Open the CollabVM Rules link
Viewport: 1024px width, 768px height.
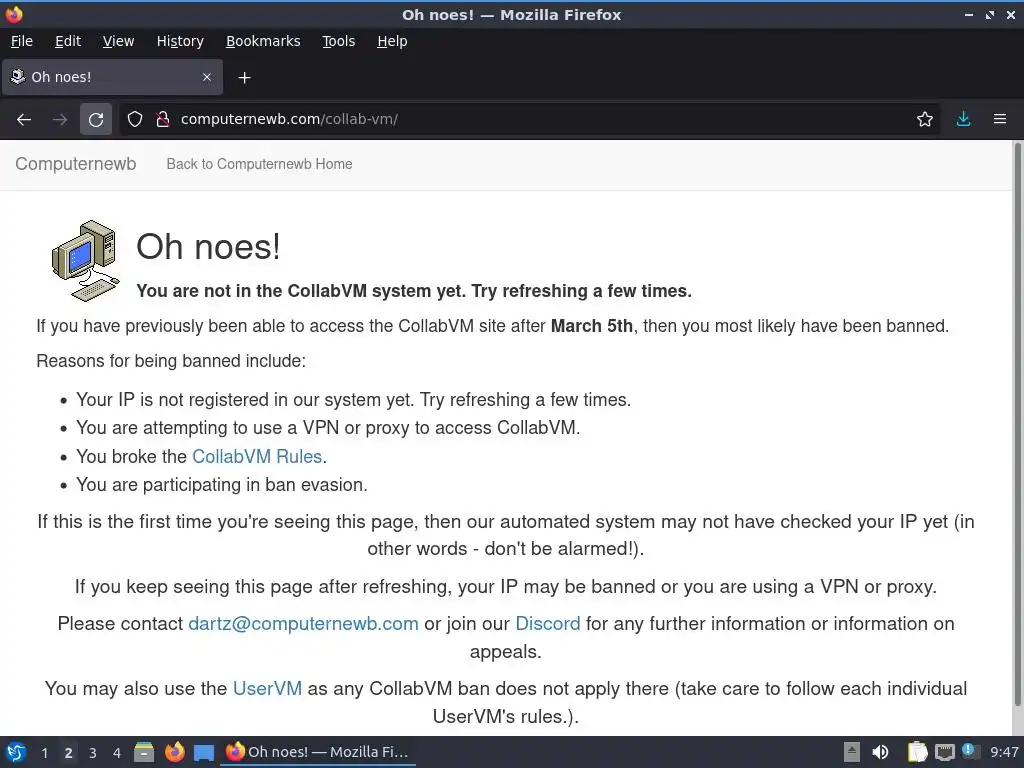[257, 456]
